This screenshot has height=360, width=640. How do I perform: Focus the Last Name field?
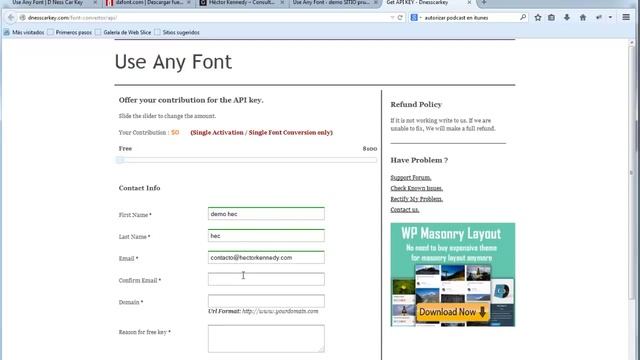pos(266,236)
